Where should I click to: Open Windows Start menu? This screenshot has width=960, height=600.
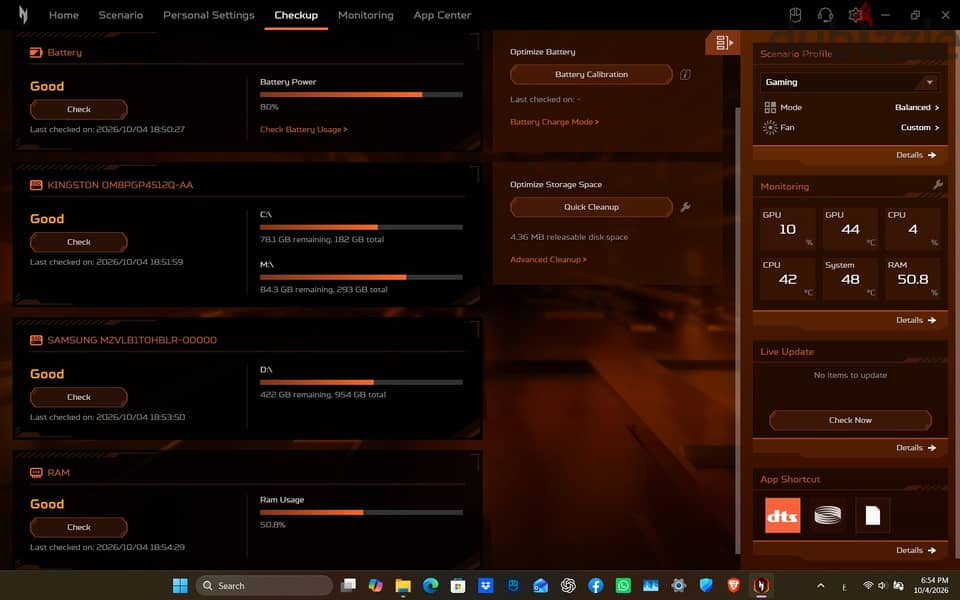(180, 586)
